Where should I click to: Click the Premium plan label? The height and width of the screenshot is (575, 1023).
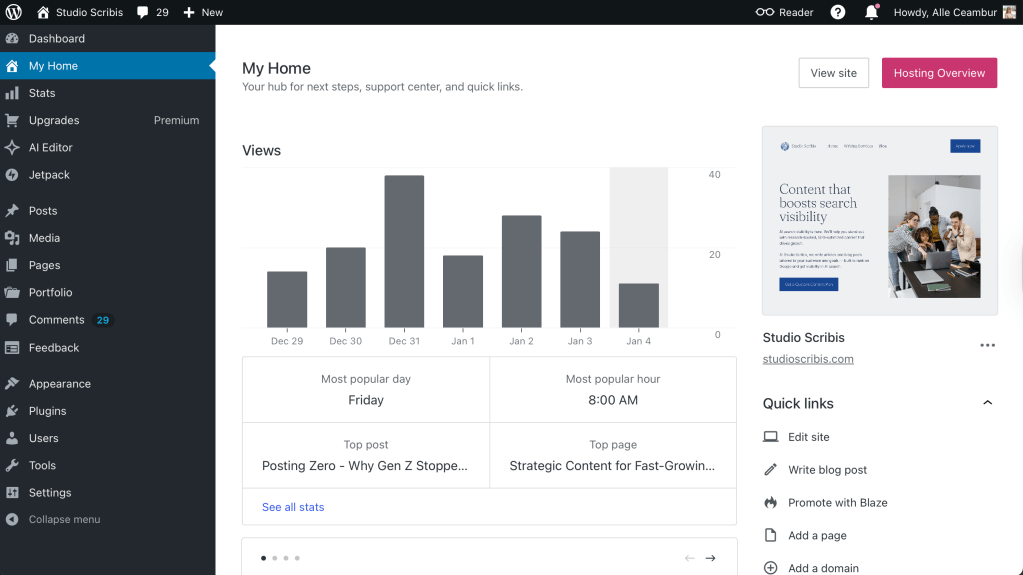point(176,120)
